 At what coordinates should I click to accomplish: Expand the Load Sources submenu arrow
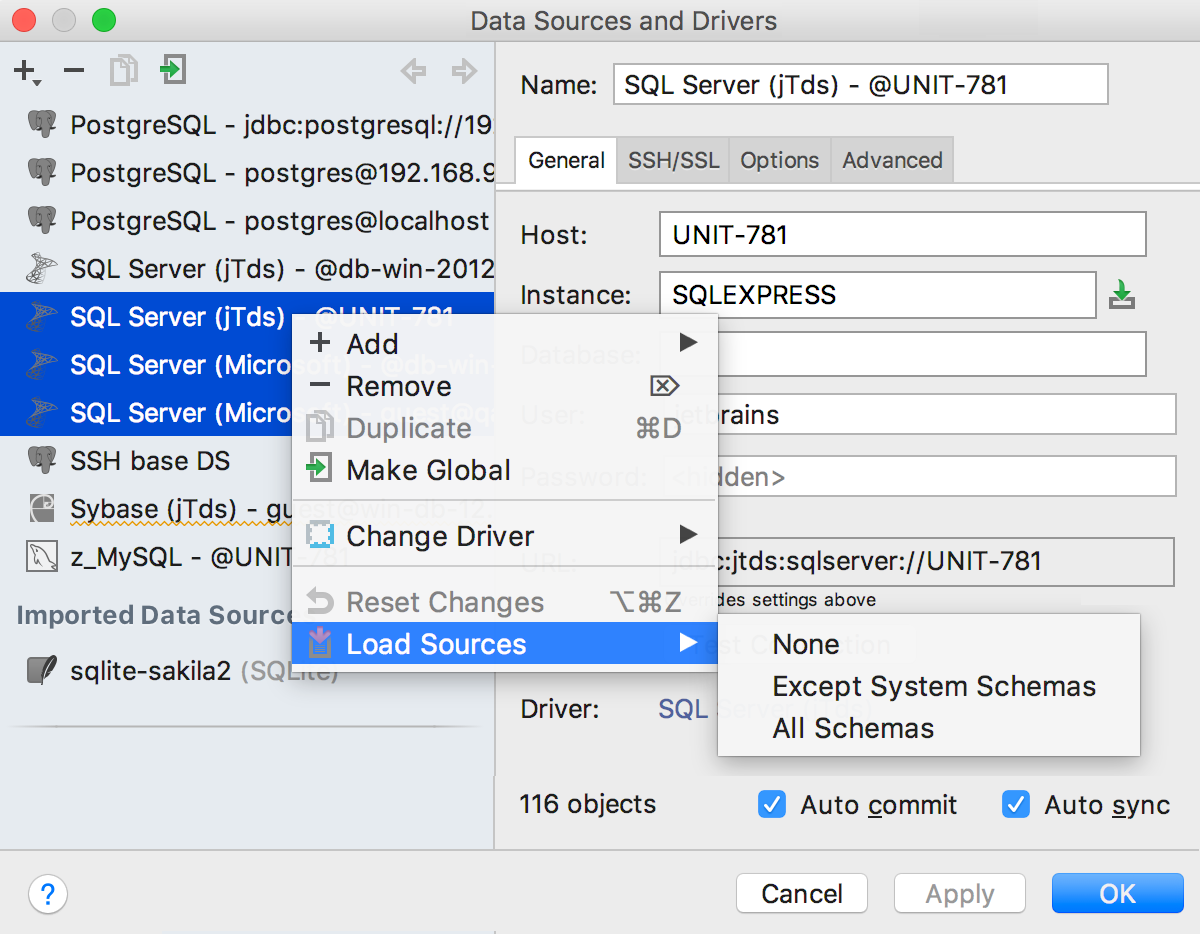pos(687,643)
